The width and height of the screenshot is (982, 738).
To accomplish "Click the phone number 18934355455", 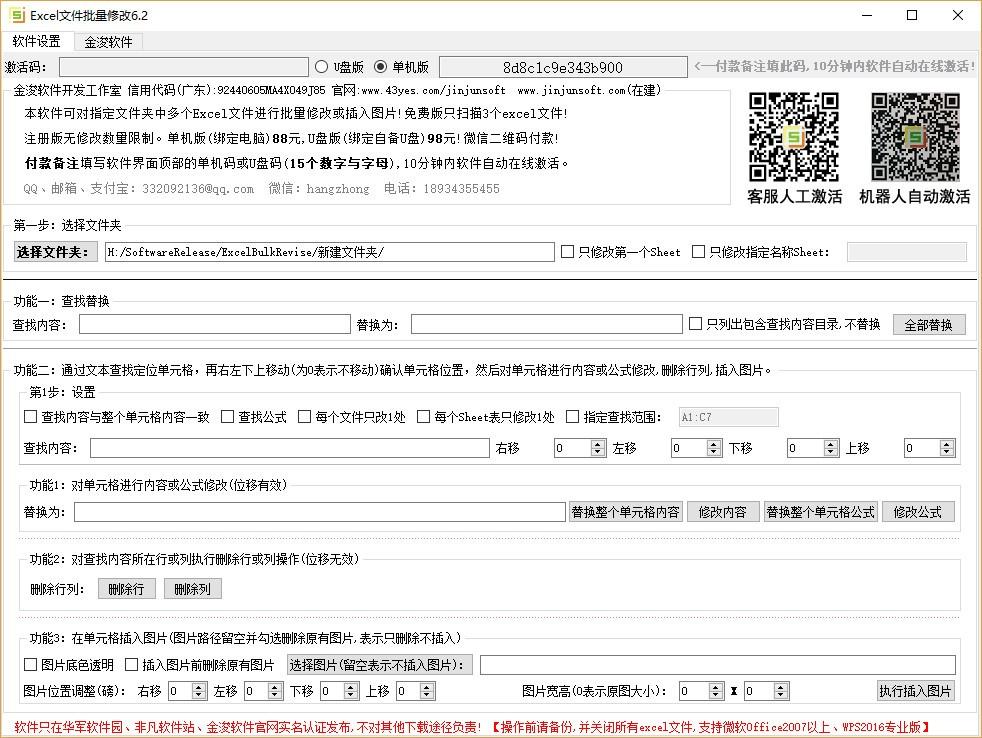I will (x=462, y=189).
